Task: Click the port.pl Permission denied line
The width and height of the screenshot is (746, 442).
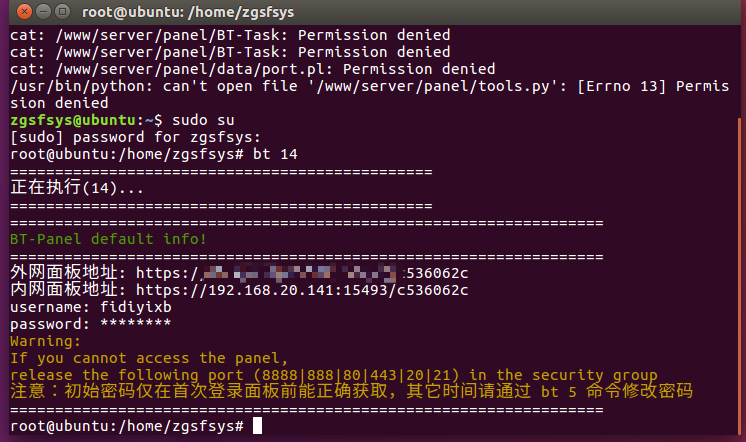Action: [253, 69]
